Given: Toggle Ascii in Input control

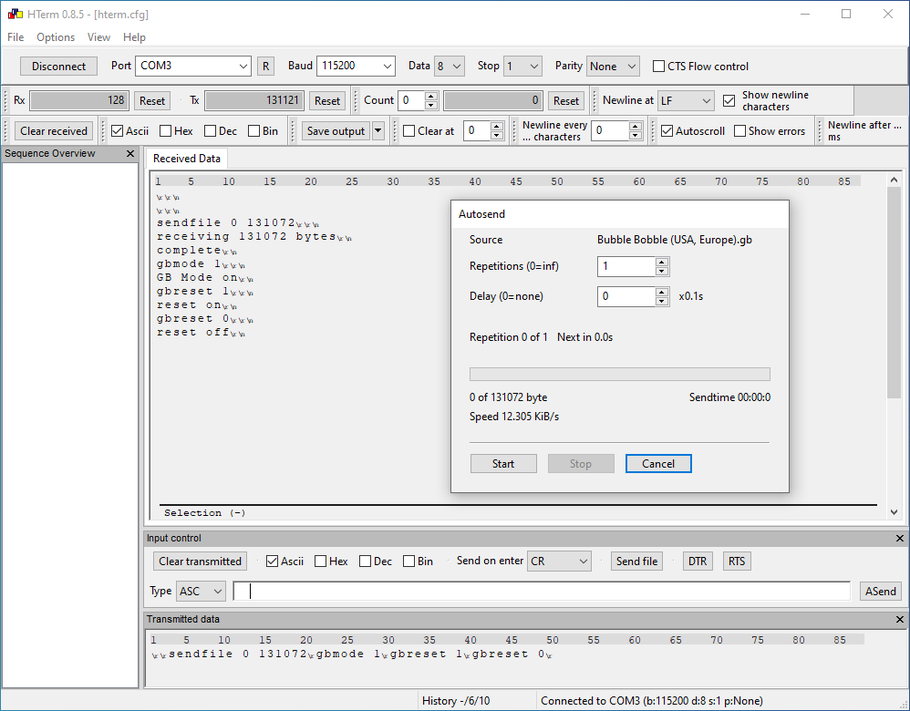Looking at the screenshot, I should tap(272, 561).
